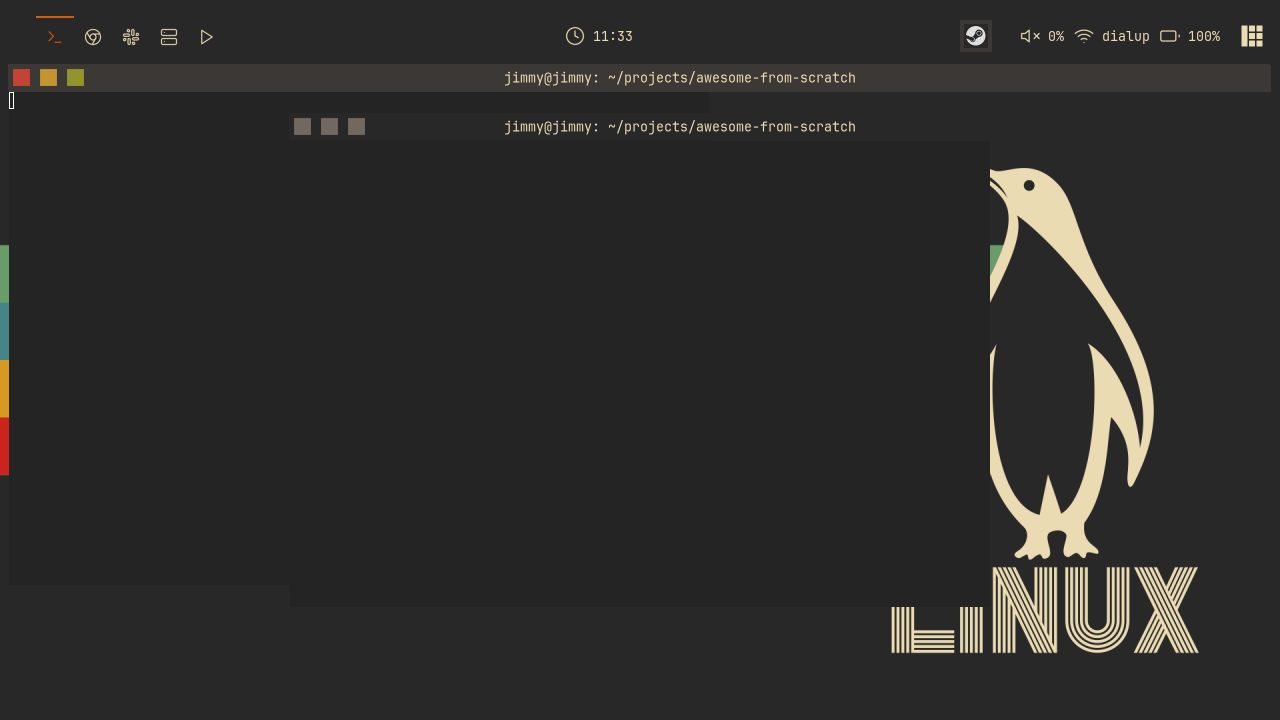
Task: Click the 0% volume label
Action: pyautogui.click(x=1056, y=36)
